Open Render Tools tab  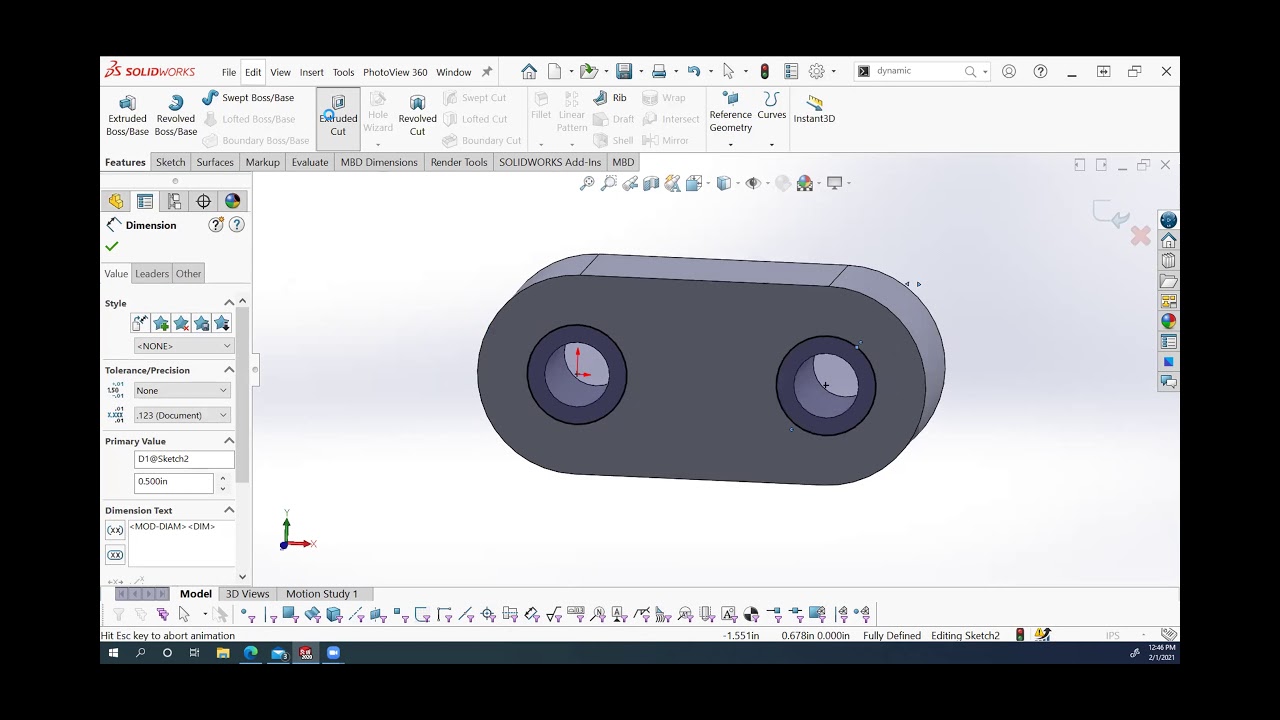pyautogui.click(x=459, y=162)
